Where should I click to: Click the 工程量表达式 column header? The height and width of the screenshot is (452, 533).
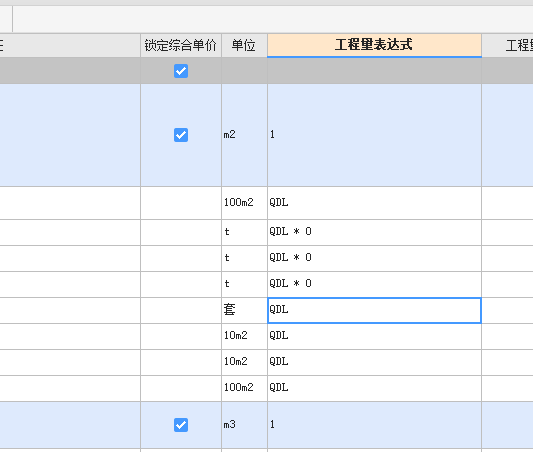(374, 45)
